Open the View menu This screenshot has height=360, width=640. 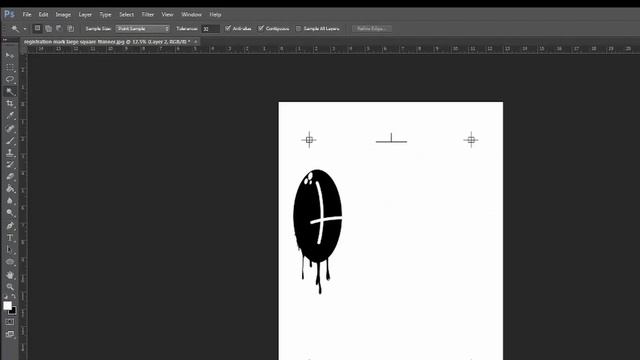(167, 14)
